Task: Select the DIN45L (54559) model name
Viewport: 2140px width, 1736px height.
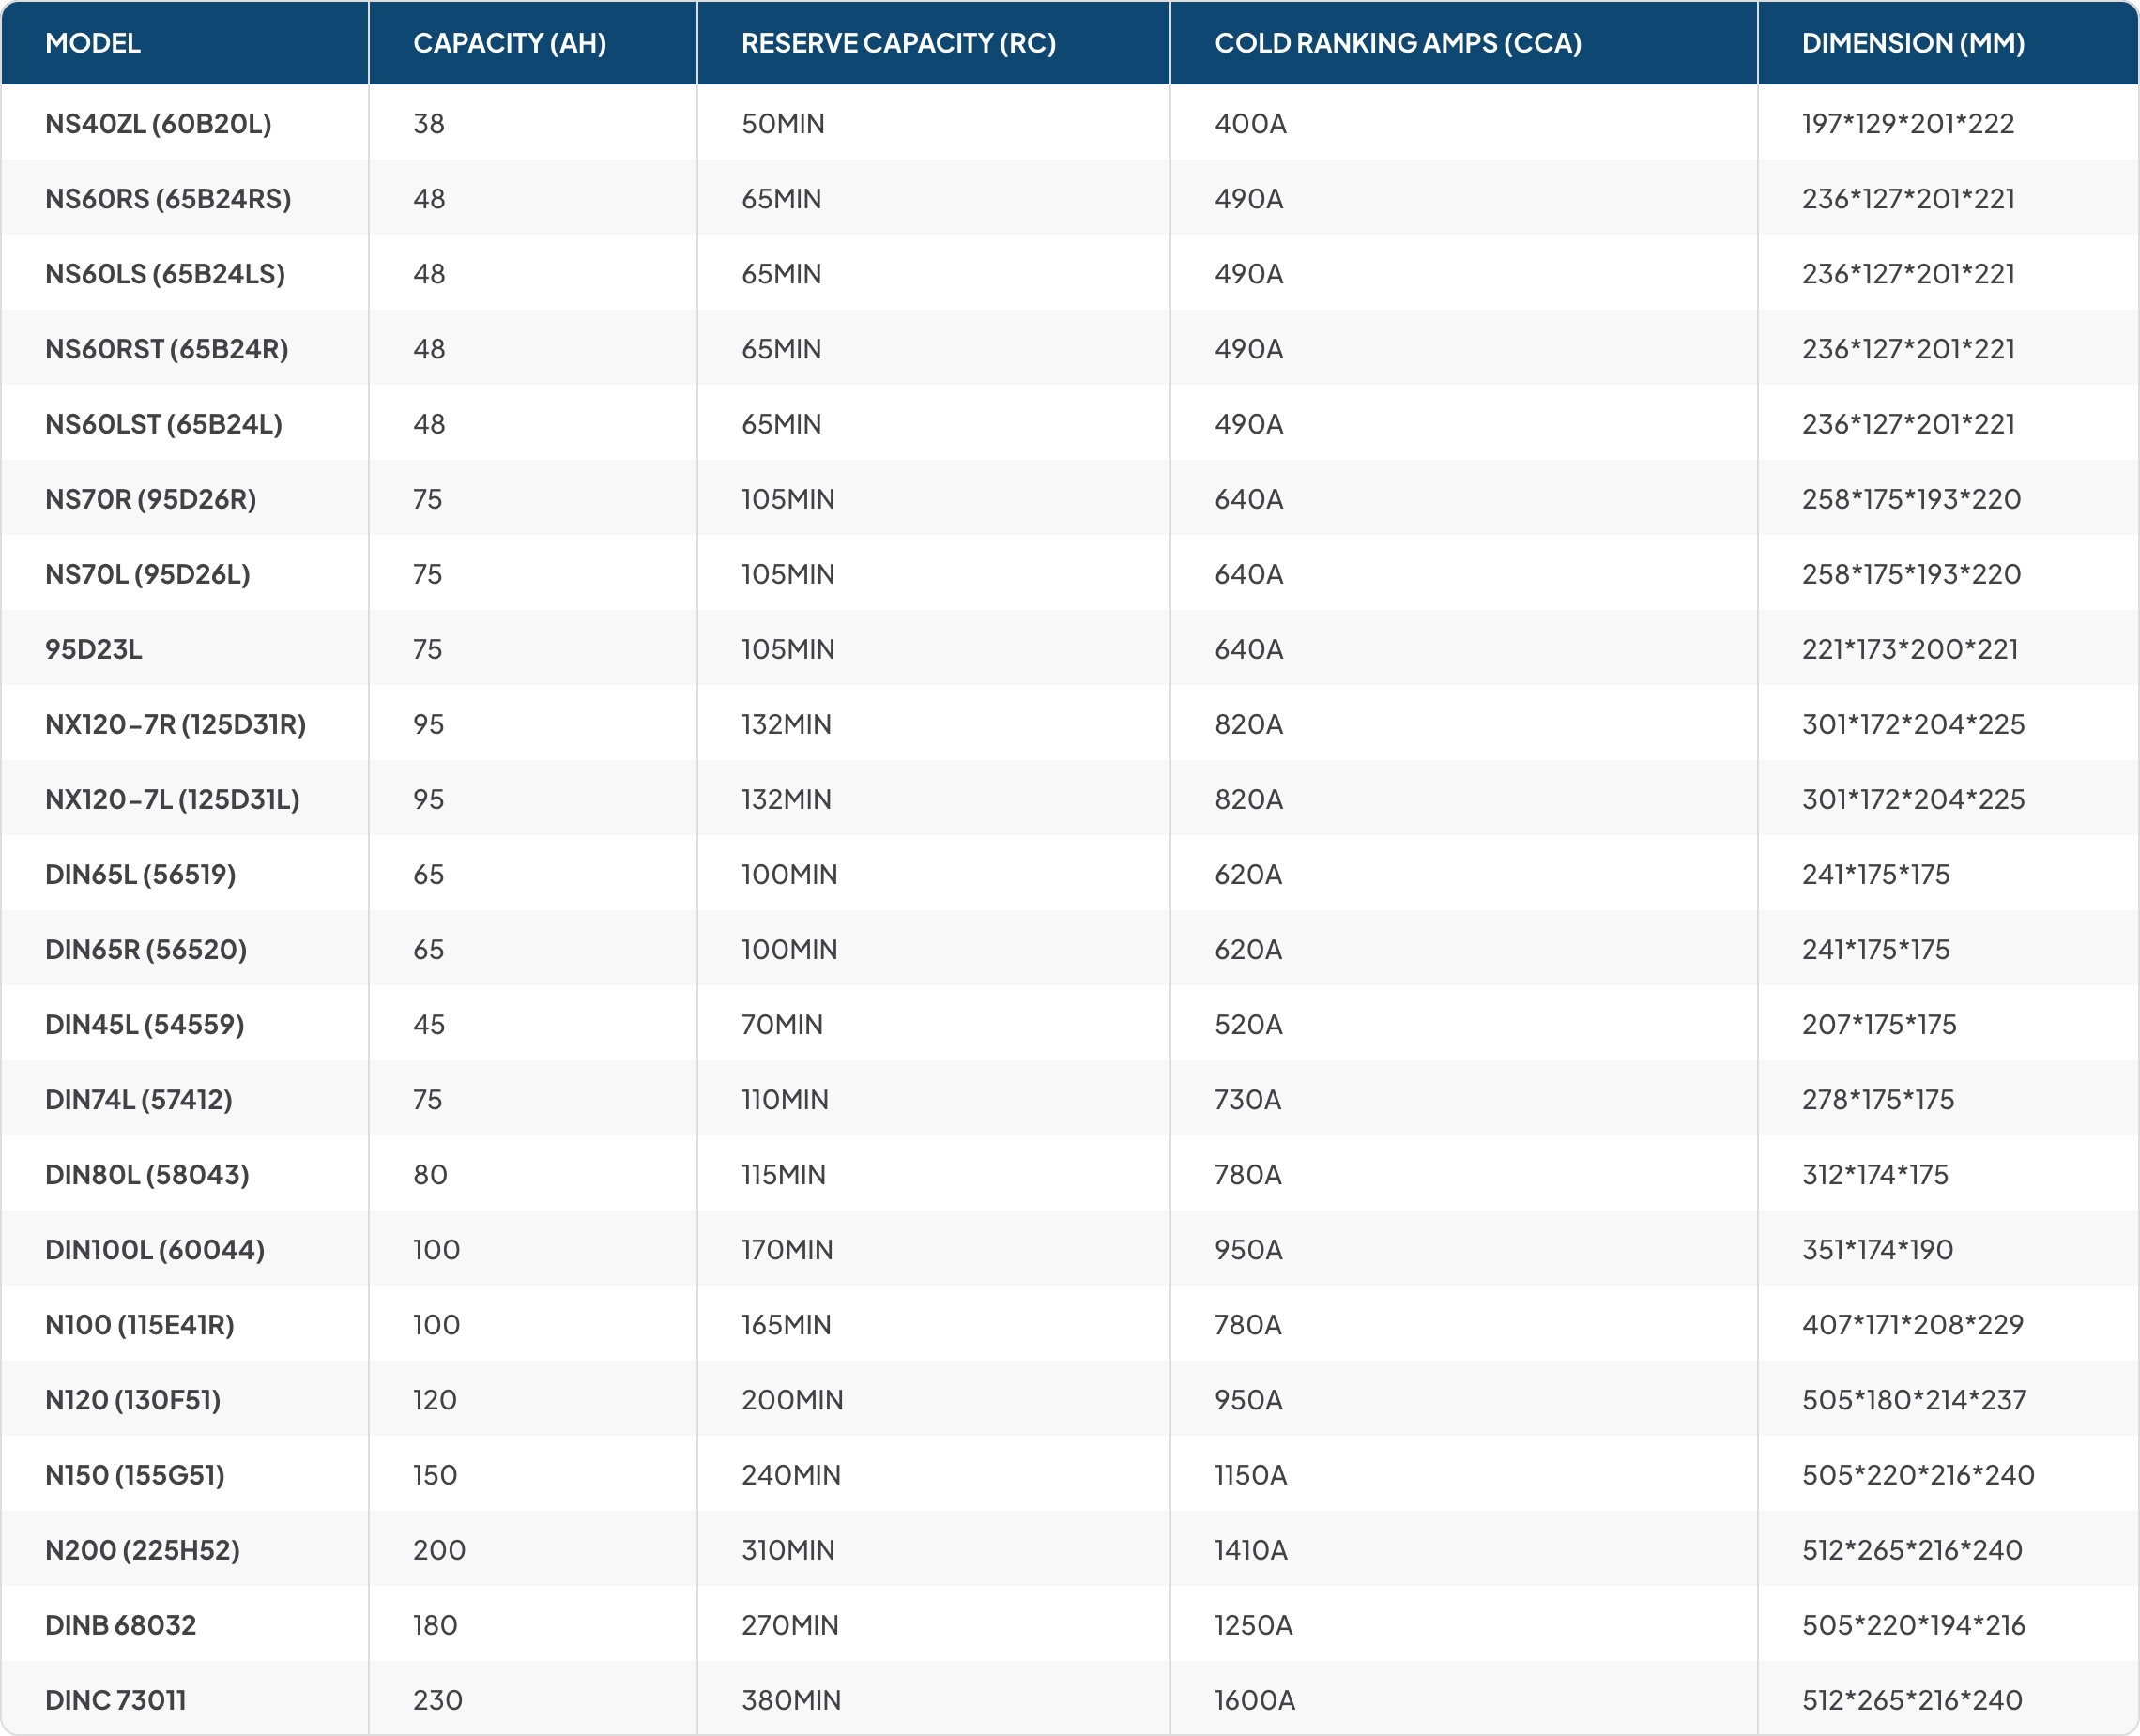Action: click(144, 1023)
